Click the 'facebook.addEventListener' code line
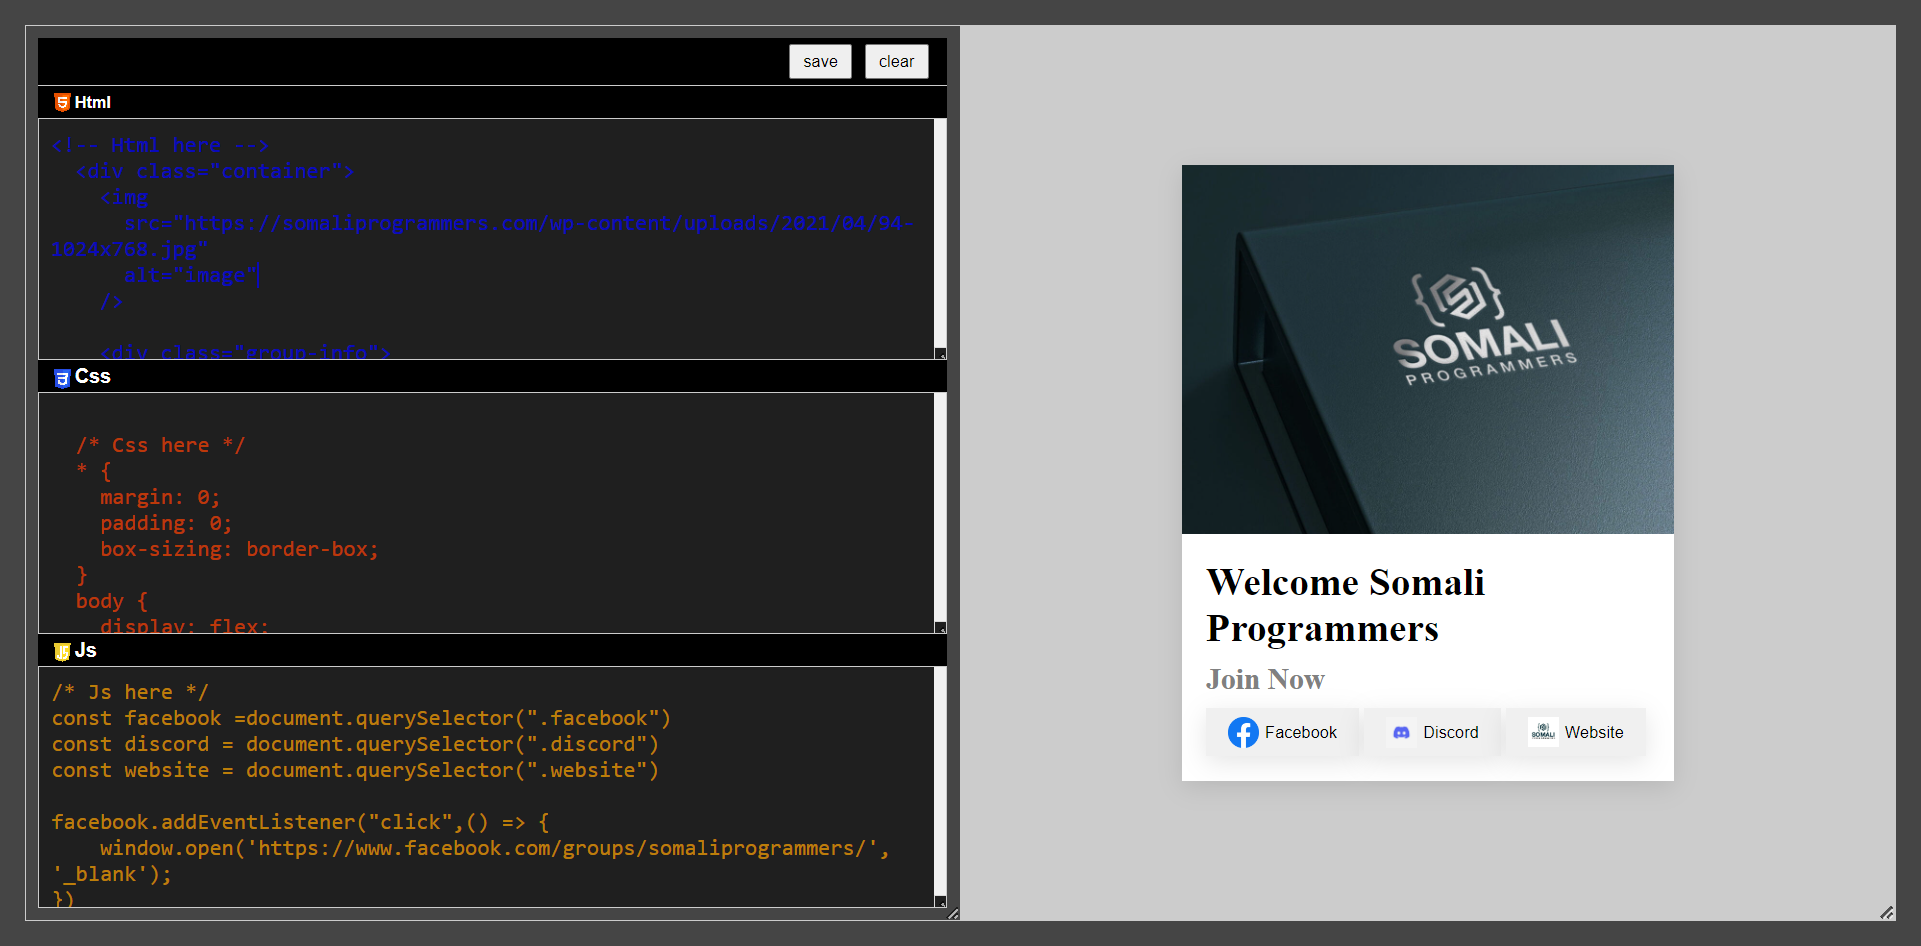This screenshot has height=946, width=1921. coord(300,822)
